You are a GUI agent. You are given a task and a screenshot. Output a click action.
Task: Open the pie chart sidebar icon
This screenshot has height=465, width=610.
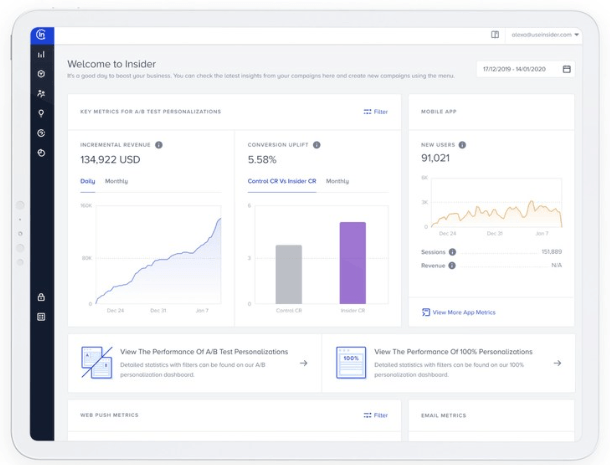tap(41, 153)
